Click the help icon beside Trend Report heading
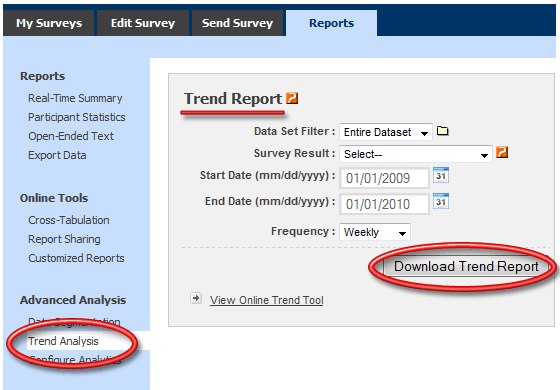Image resolution: width=560 pixels, height=390 pixels. (x=292, y=98)
